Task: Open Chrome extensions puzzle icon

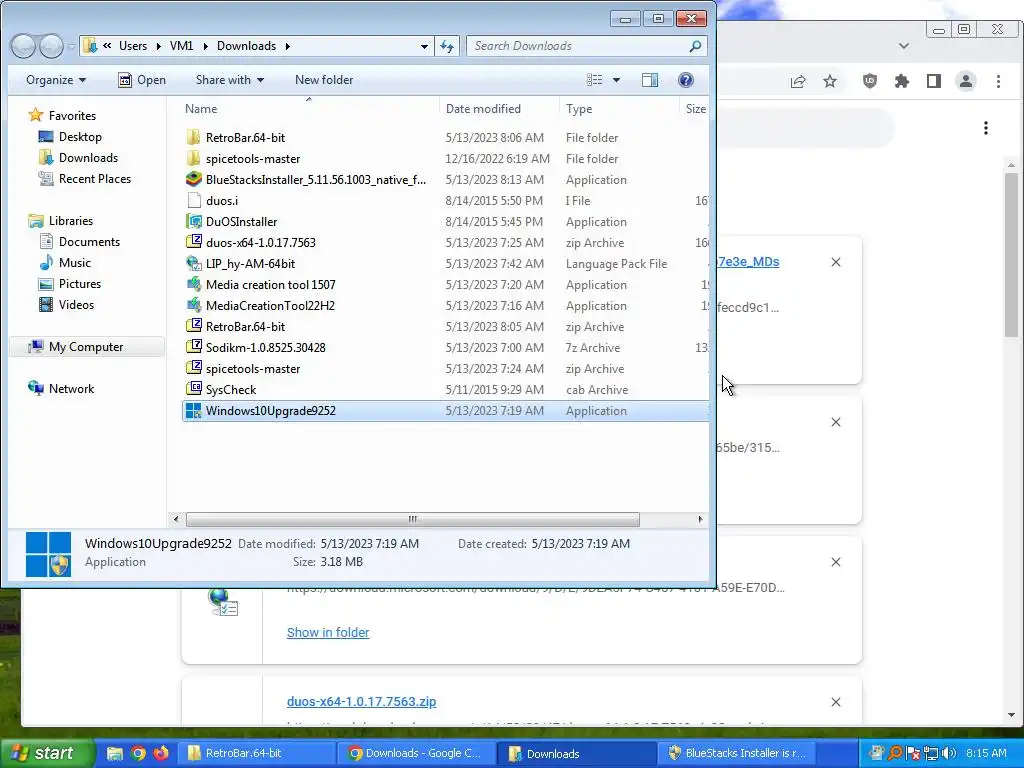Action: [902, 82]
